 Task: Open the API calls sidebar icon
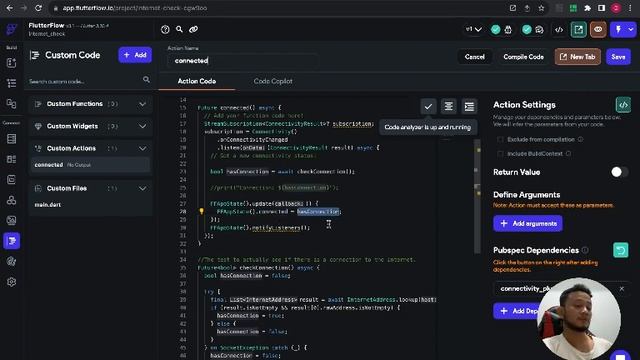11,200
